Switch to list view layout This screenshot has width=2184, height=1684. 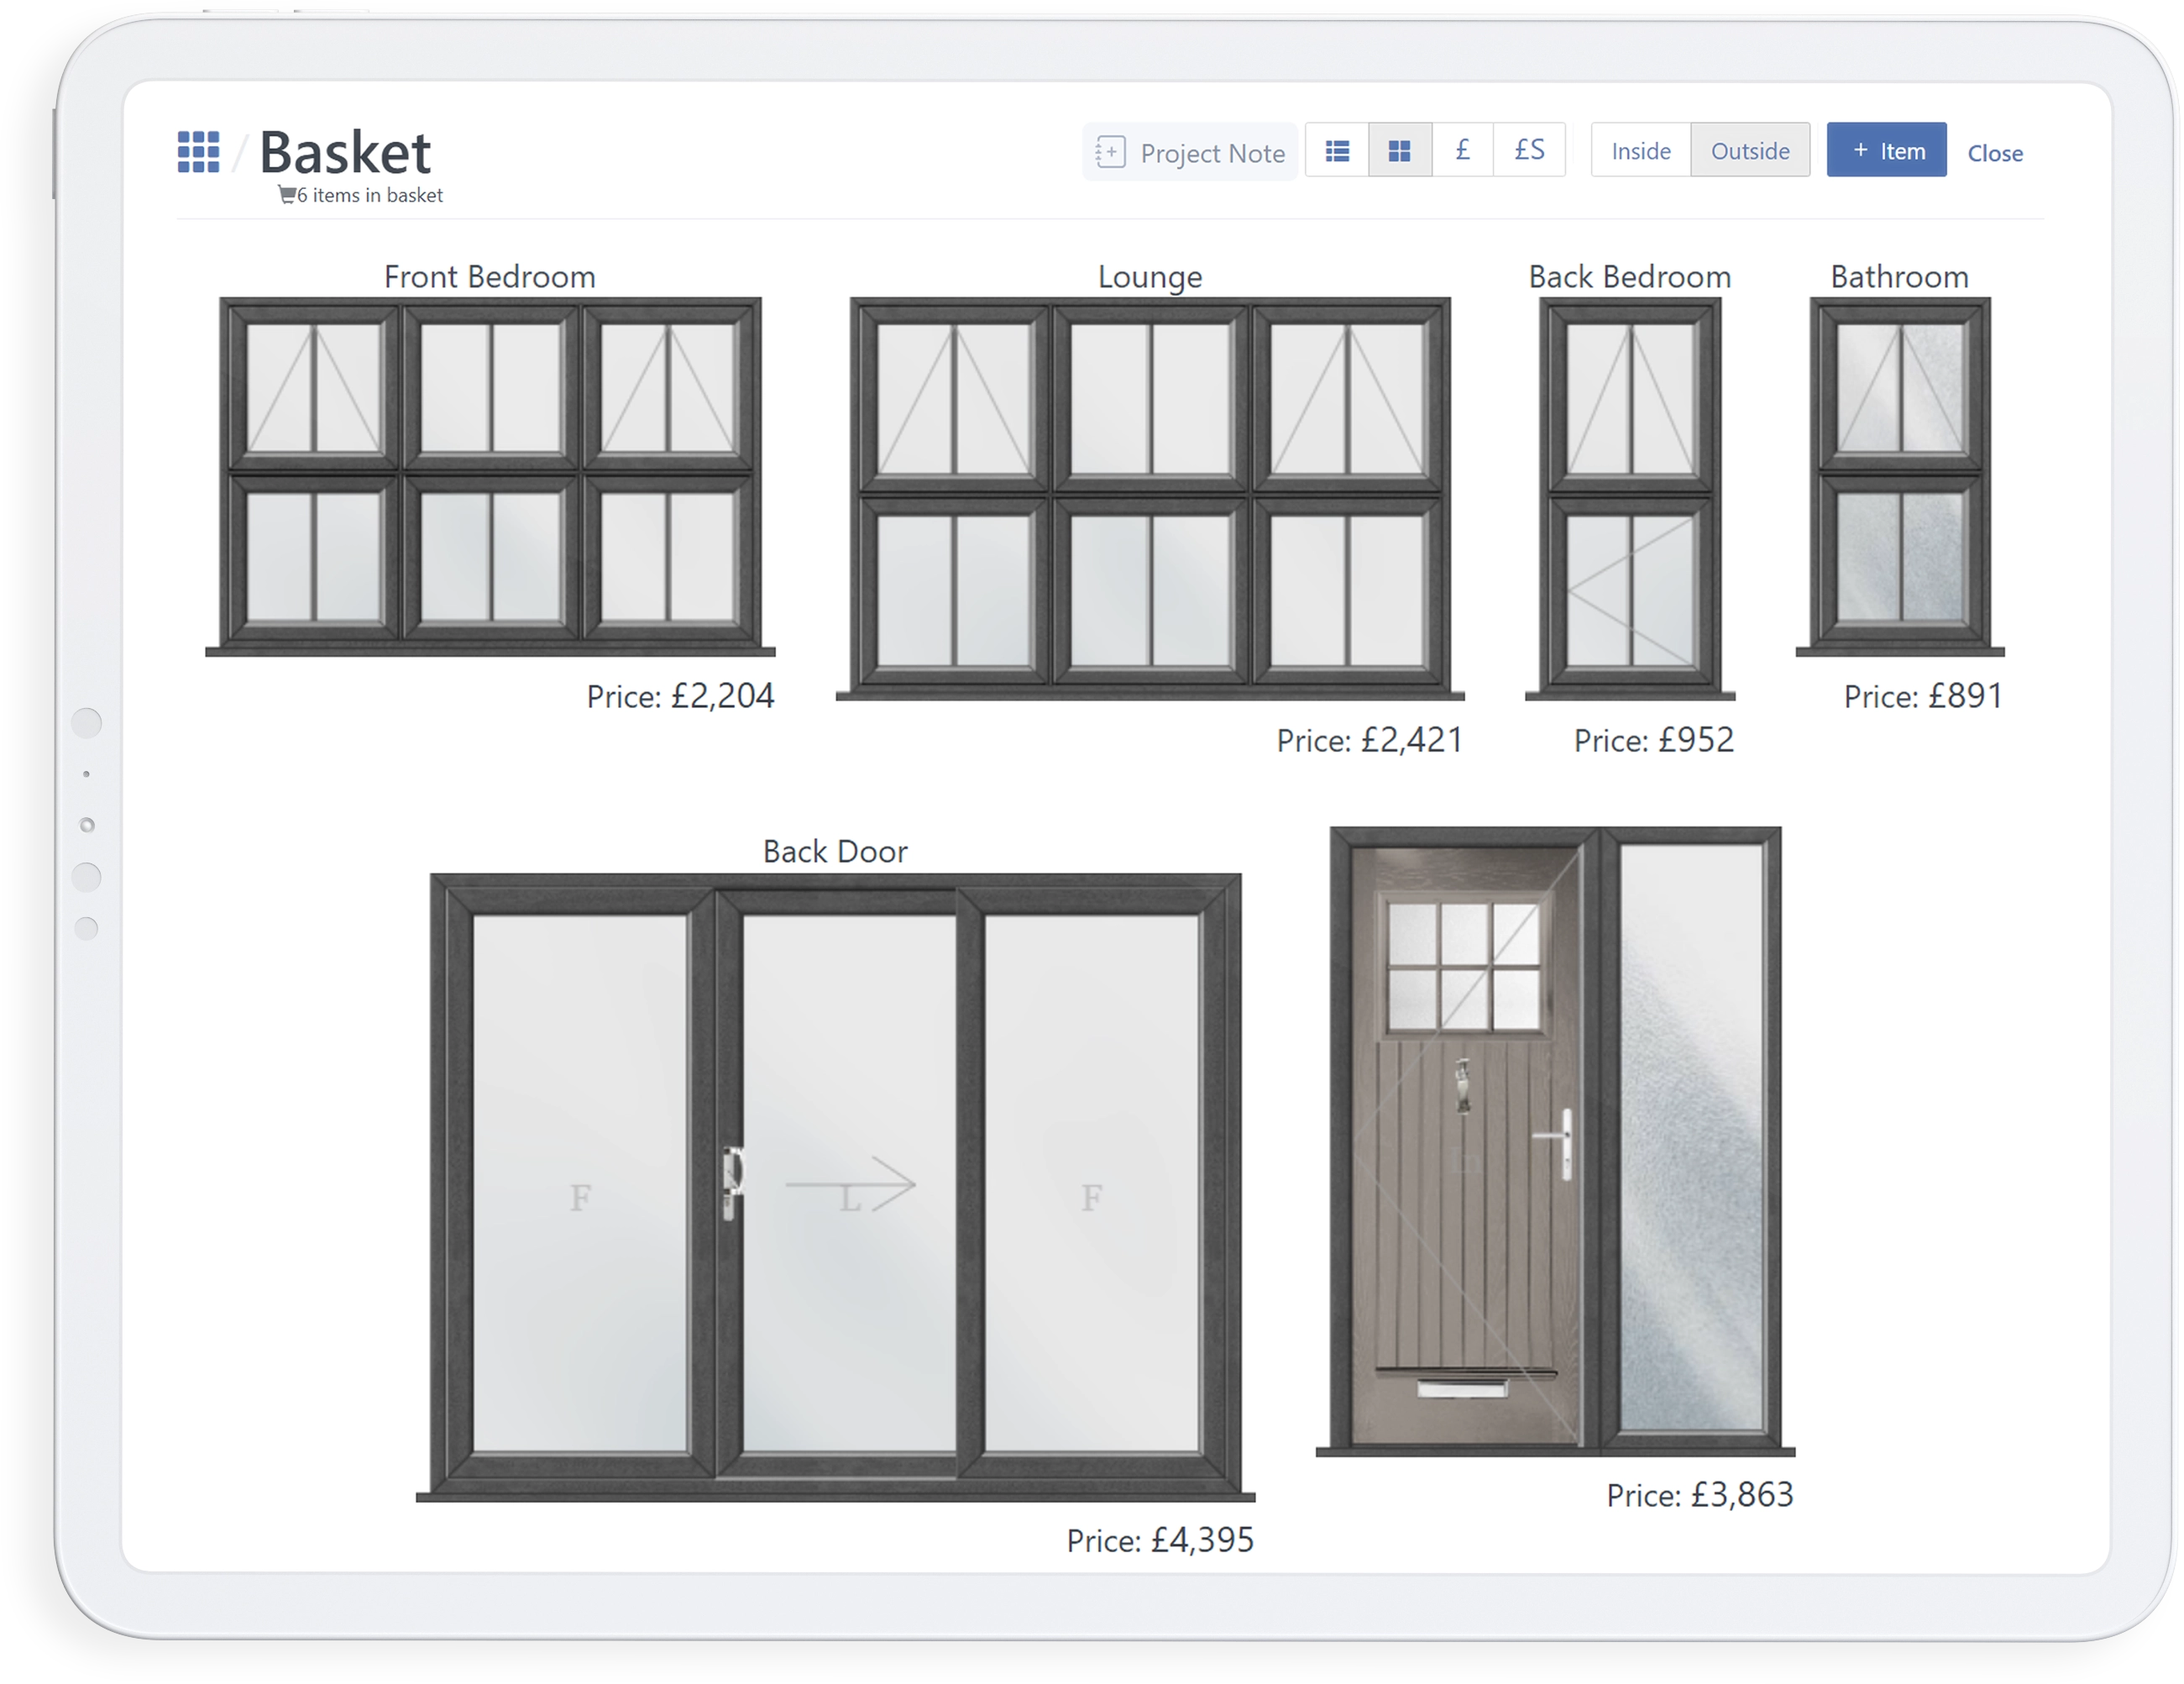tap(1337, 150)
